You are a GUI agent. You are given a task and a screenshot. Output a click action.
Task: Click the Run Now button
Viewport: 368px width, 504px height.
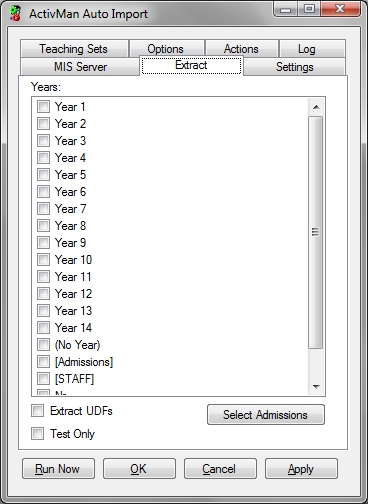click(58, 469)
